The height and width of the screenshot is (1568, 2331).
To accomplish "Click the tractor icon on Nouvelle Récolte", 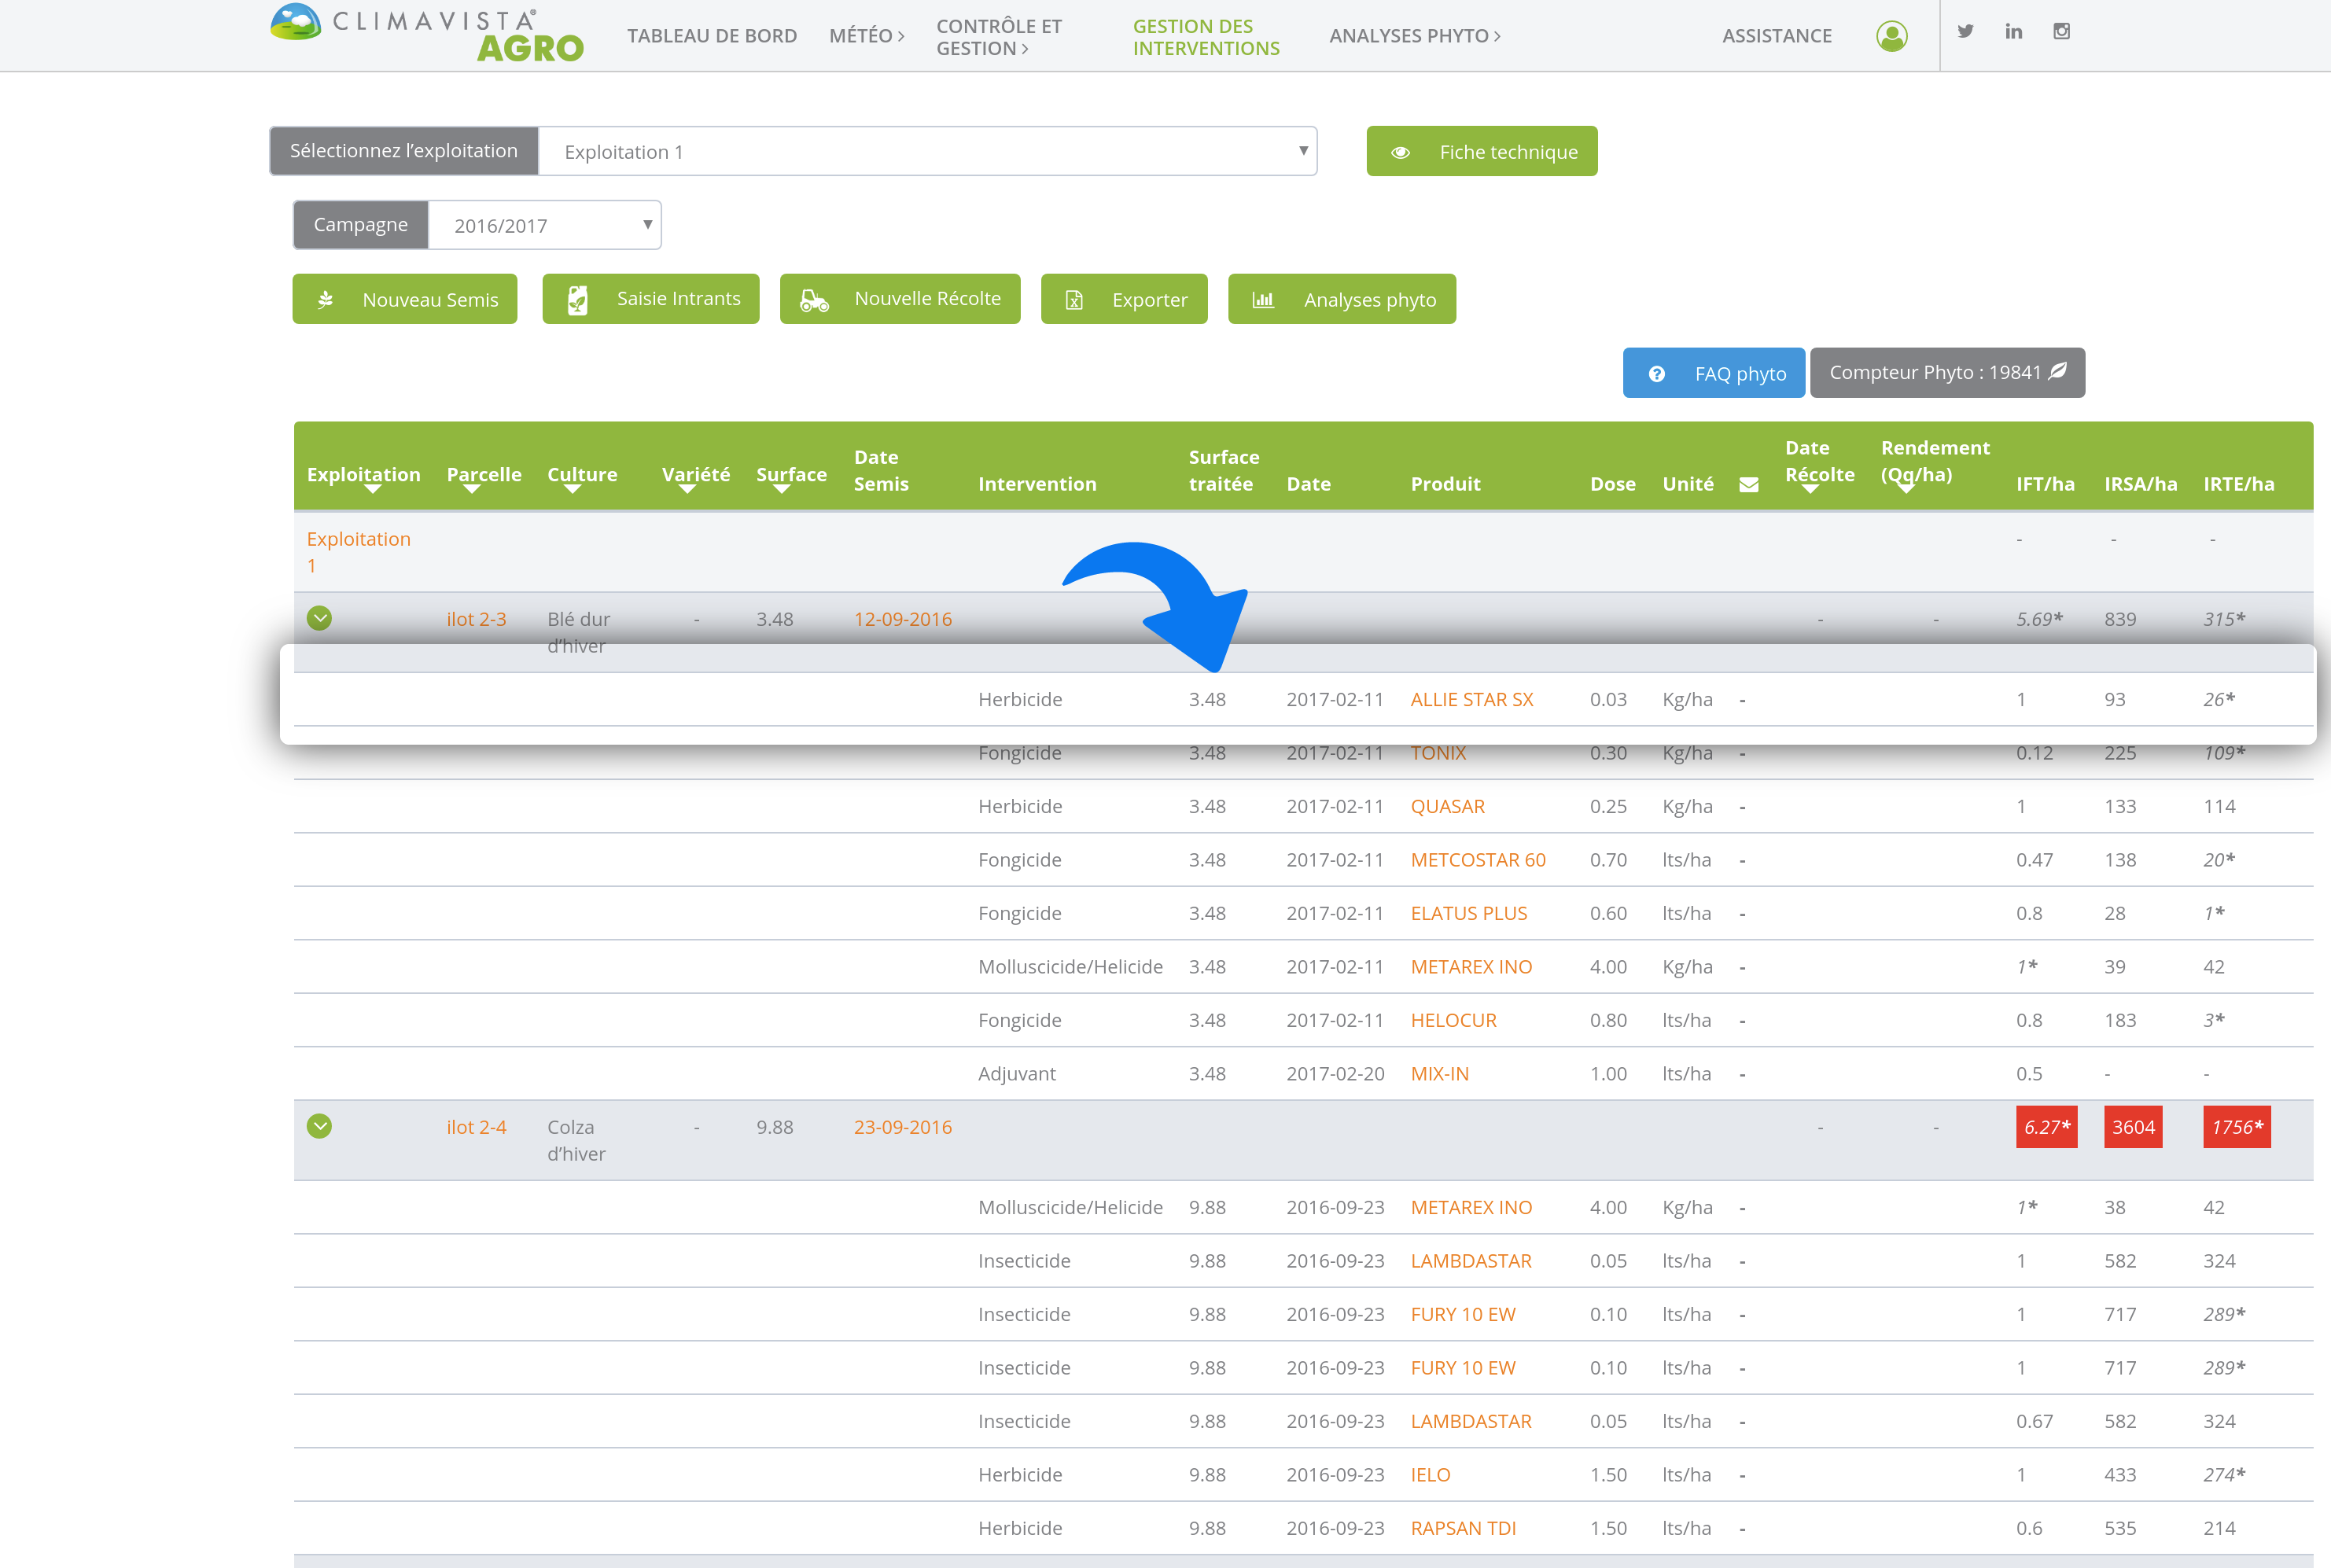I will [x=814, y=300].
